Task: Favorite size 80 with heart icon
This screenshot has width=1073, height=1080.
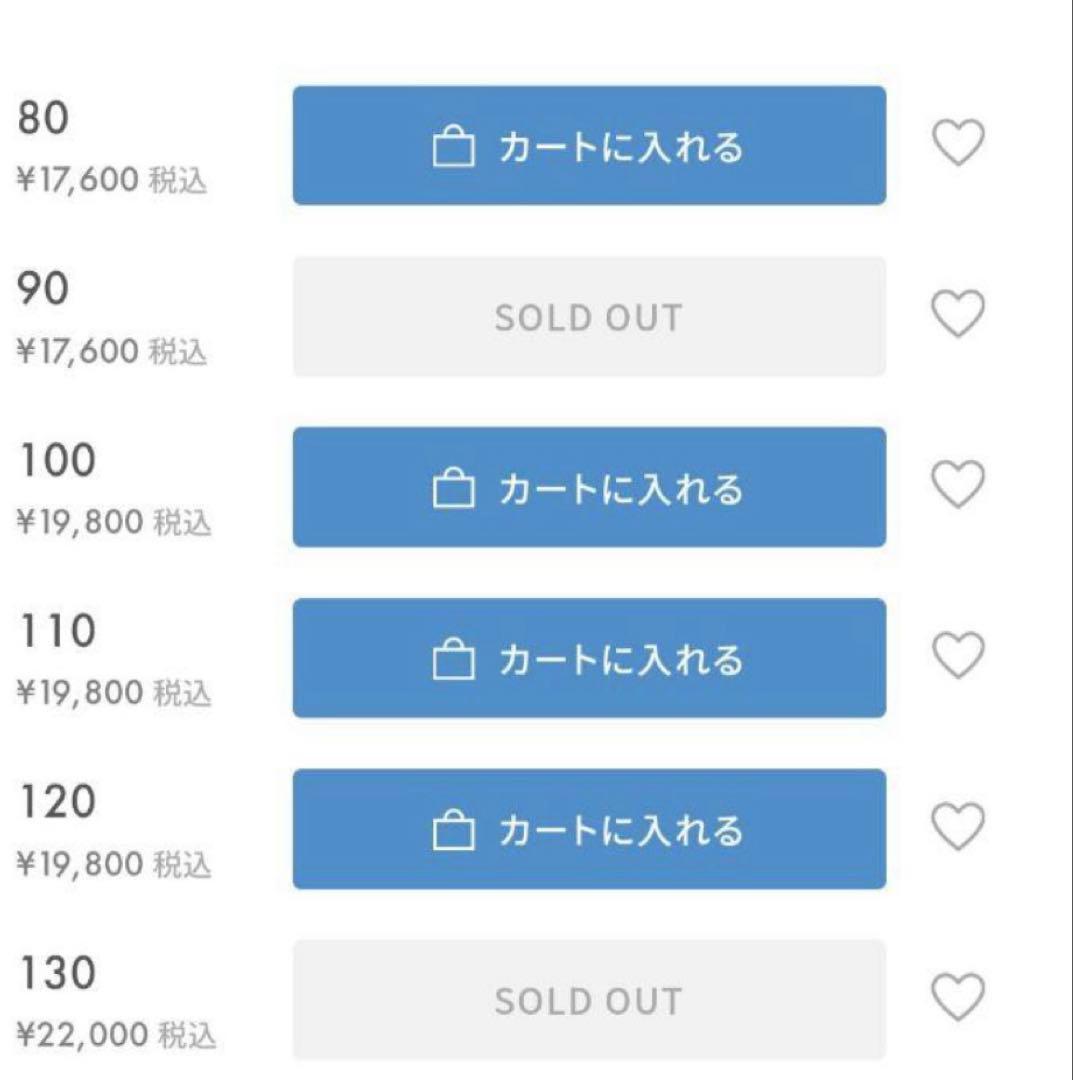Action: click(x=958, y=143)
